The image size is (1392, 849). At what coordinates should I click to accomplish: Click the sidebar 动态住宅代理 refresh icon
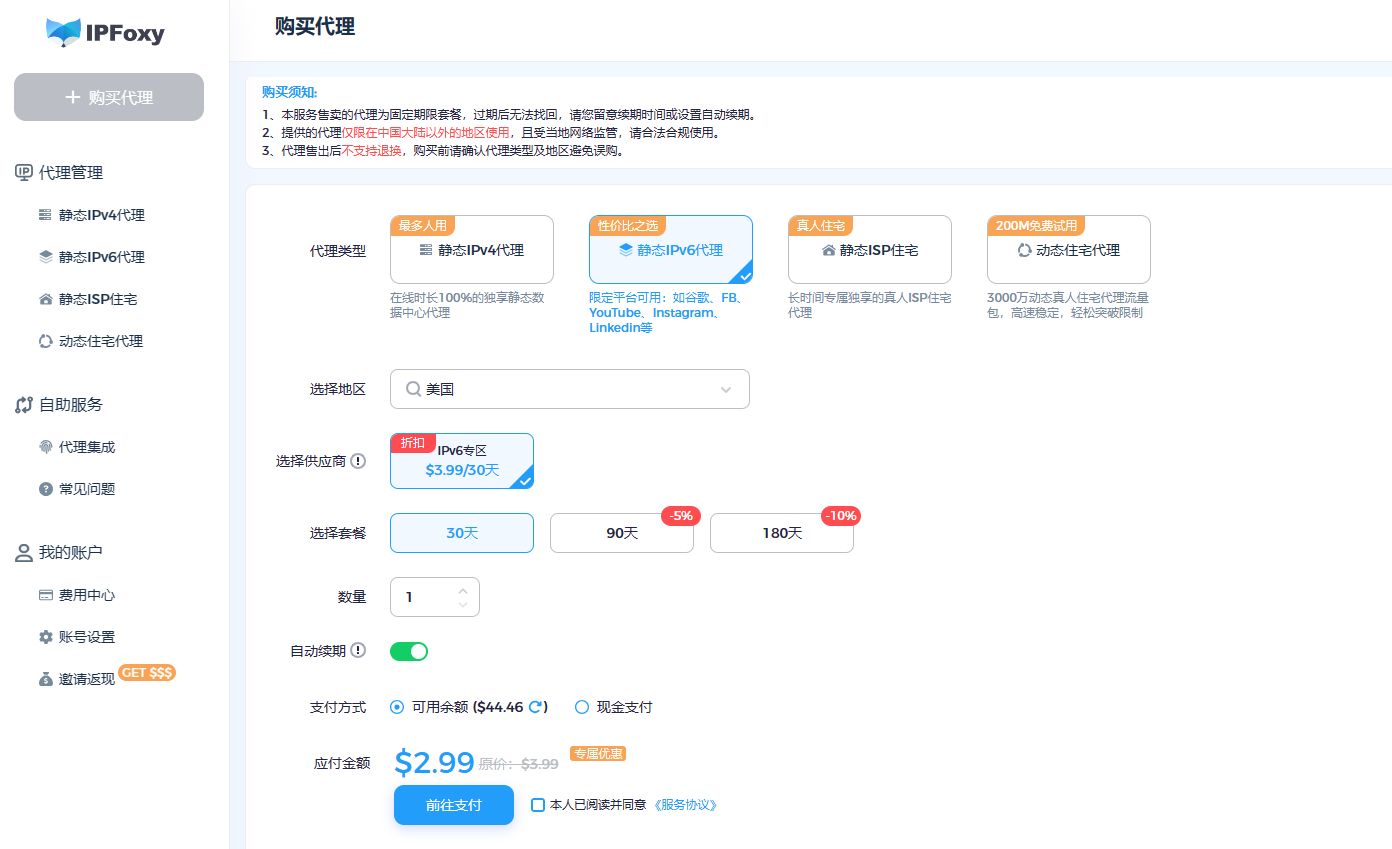(45, 341)
